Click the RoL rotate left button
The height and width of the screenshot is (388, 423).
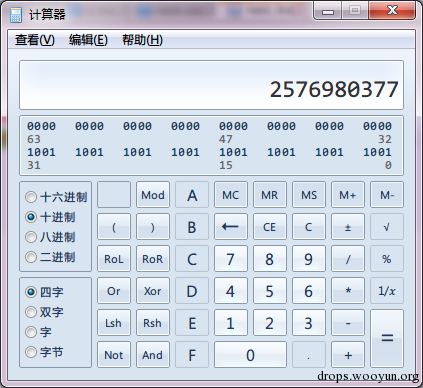click(x=114, y=259)
